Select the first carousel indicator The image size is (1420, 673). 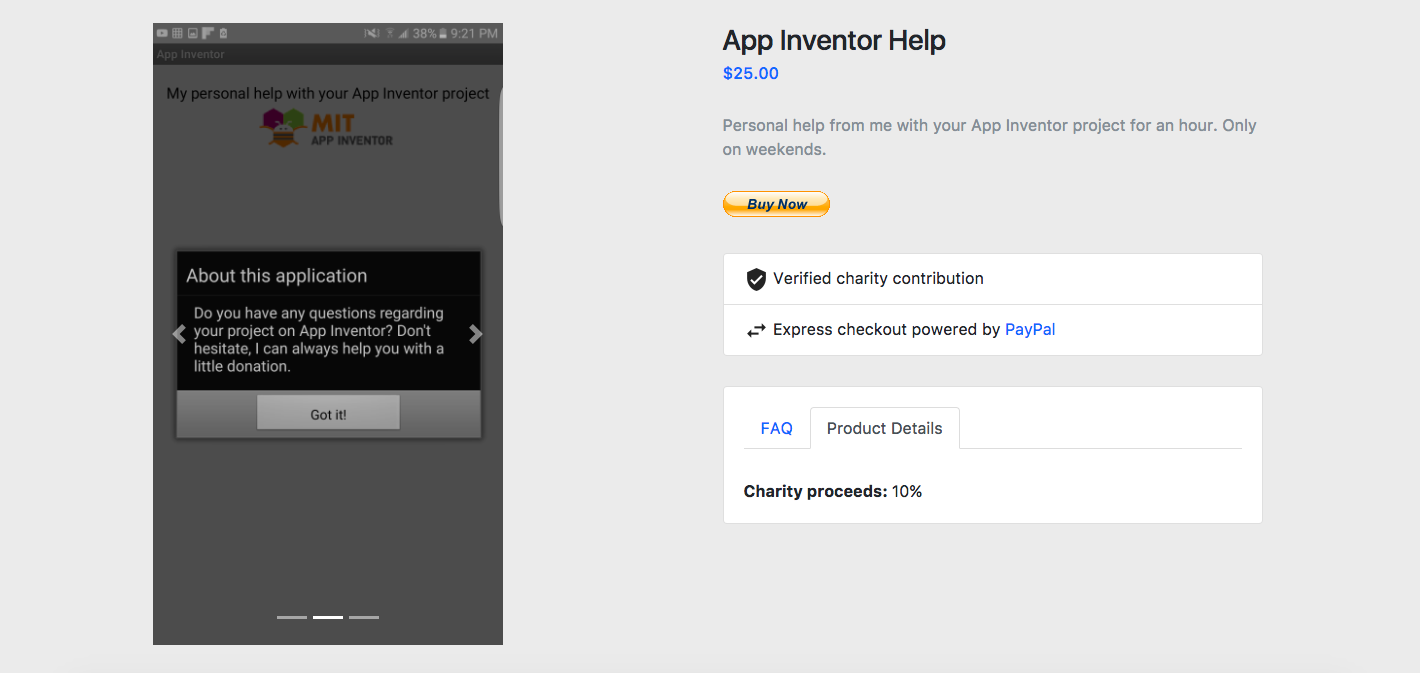click(x=292, y=617)
